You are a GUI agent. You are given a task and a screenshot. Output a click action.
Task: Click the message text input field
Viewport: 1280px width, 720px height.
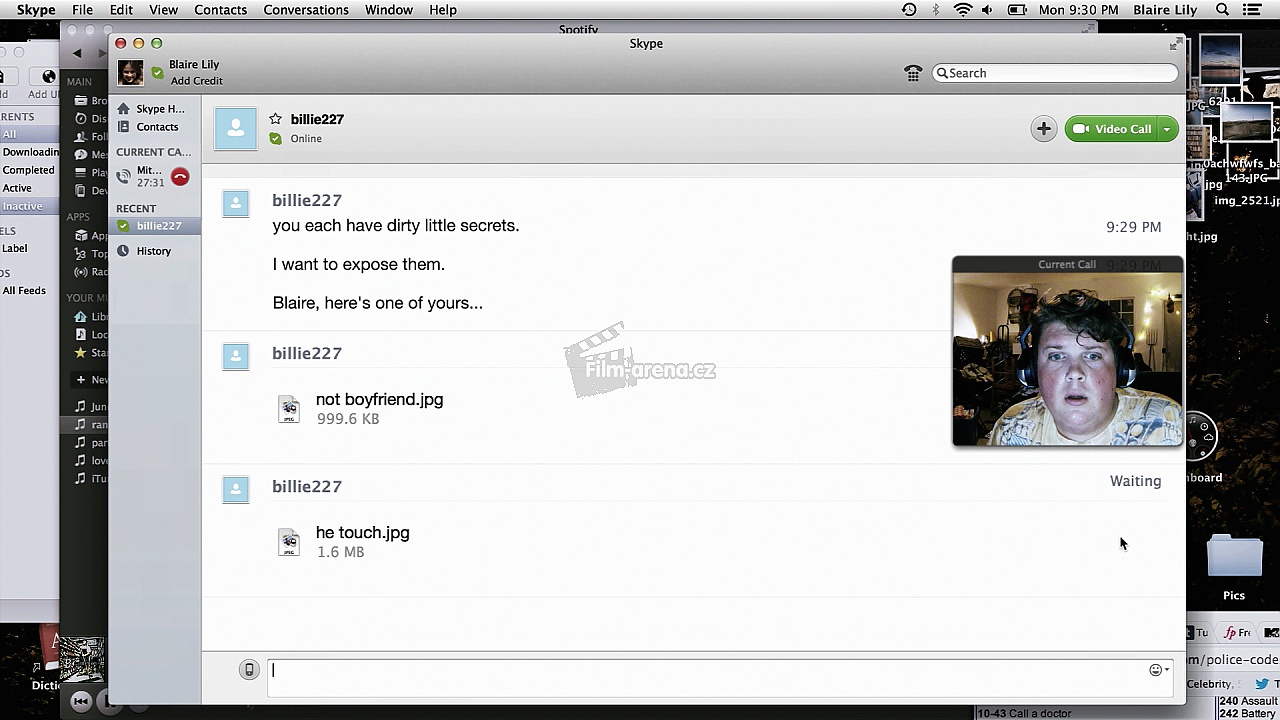coord(700,670)
